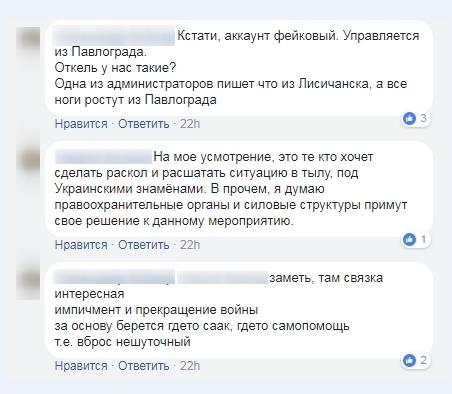Open 22h timestamp of the third comment
Image resolution: width=452 pixels, height=394 pixels.
190,366
